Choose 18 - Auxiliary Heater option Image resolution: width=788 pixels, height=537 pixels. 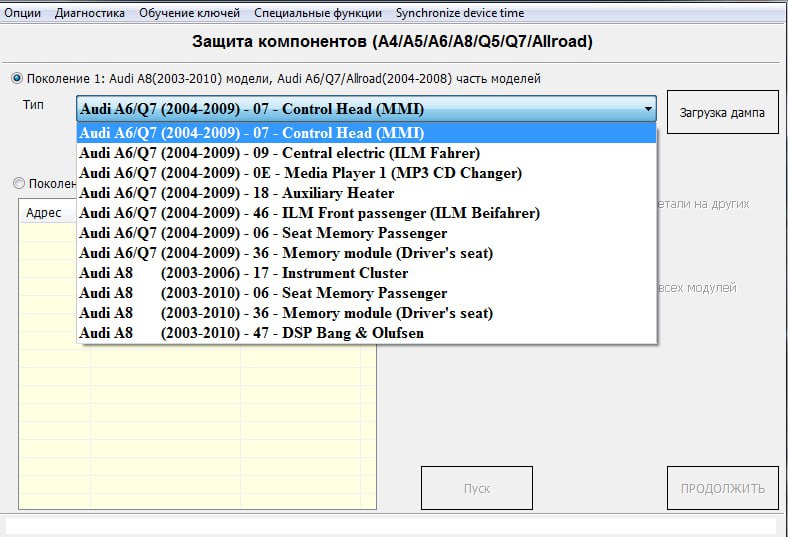(366, 193)
